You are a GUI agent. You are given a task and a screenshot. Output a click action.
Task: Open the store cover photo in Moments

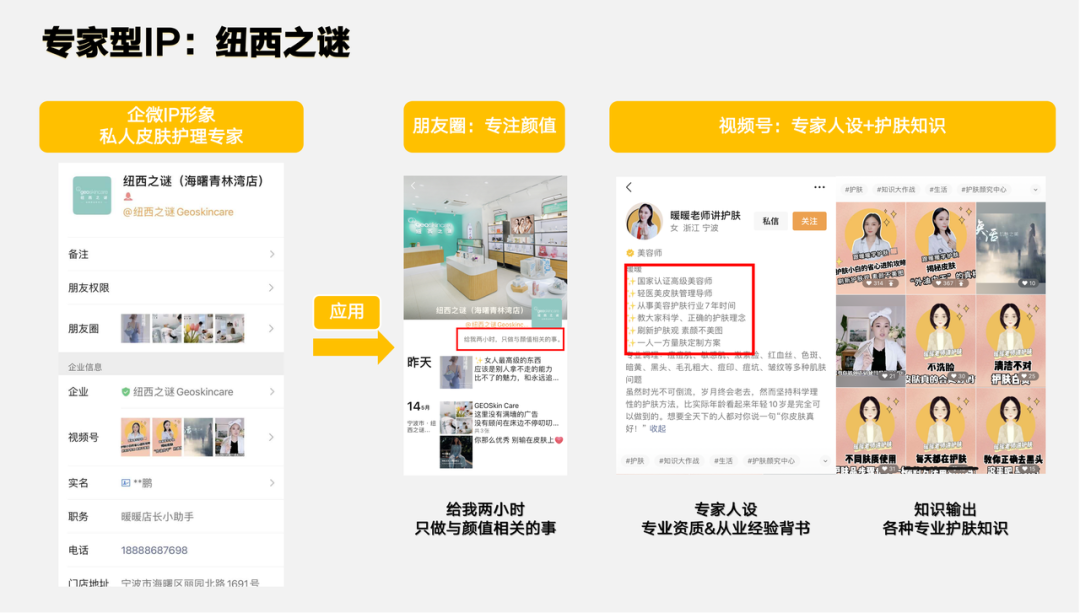tap(485, 247)
